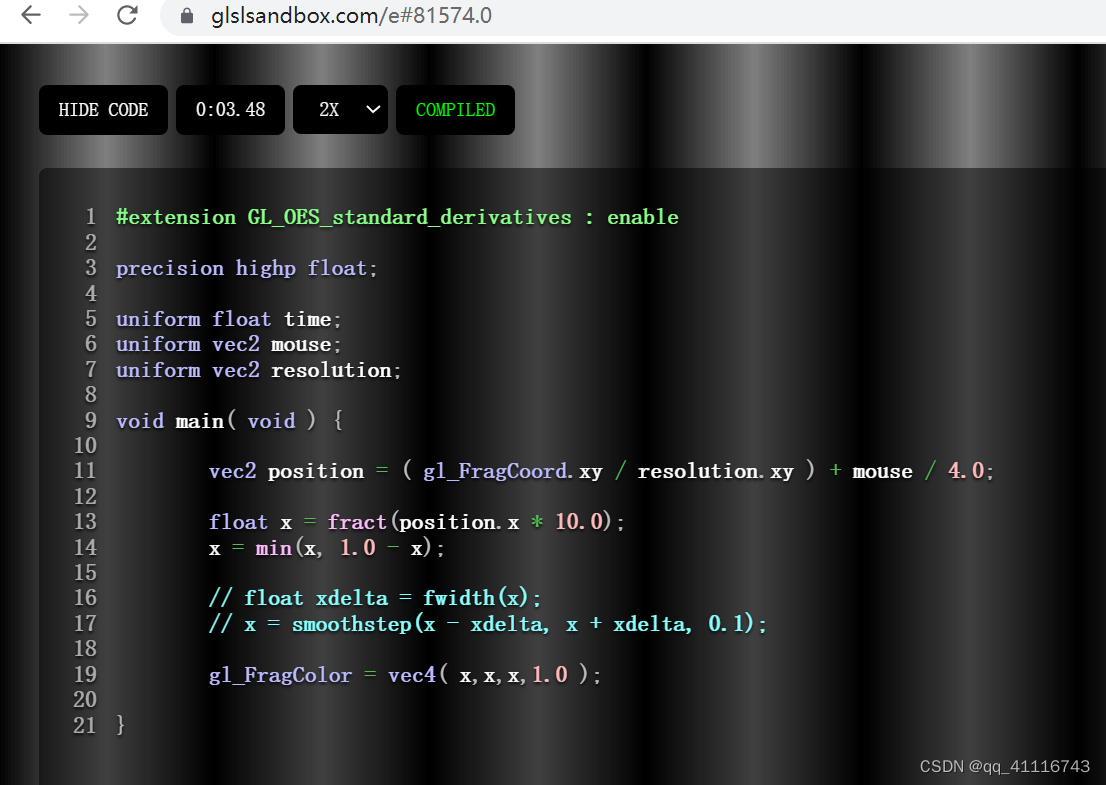The image size is (1106, 785).
Task: Click the grayed-out forward navigation arrow
Action: pyautogui.click(x=78, y=16)
